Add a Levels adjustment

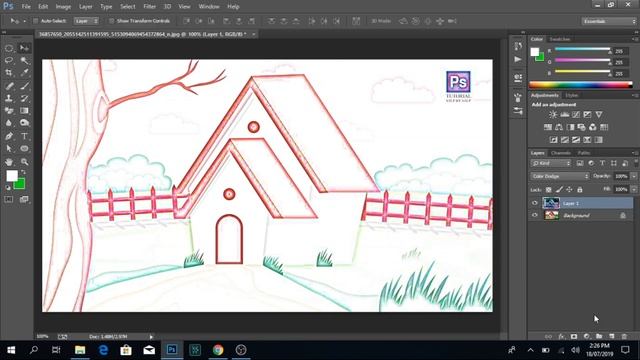click(564, 115)
